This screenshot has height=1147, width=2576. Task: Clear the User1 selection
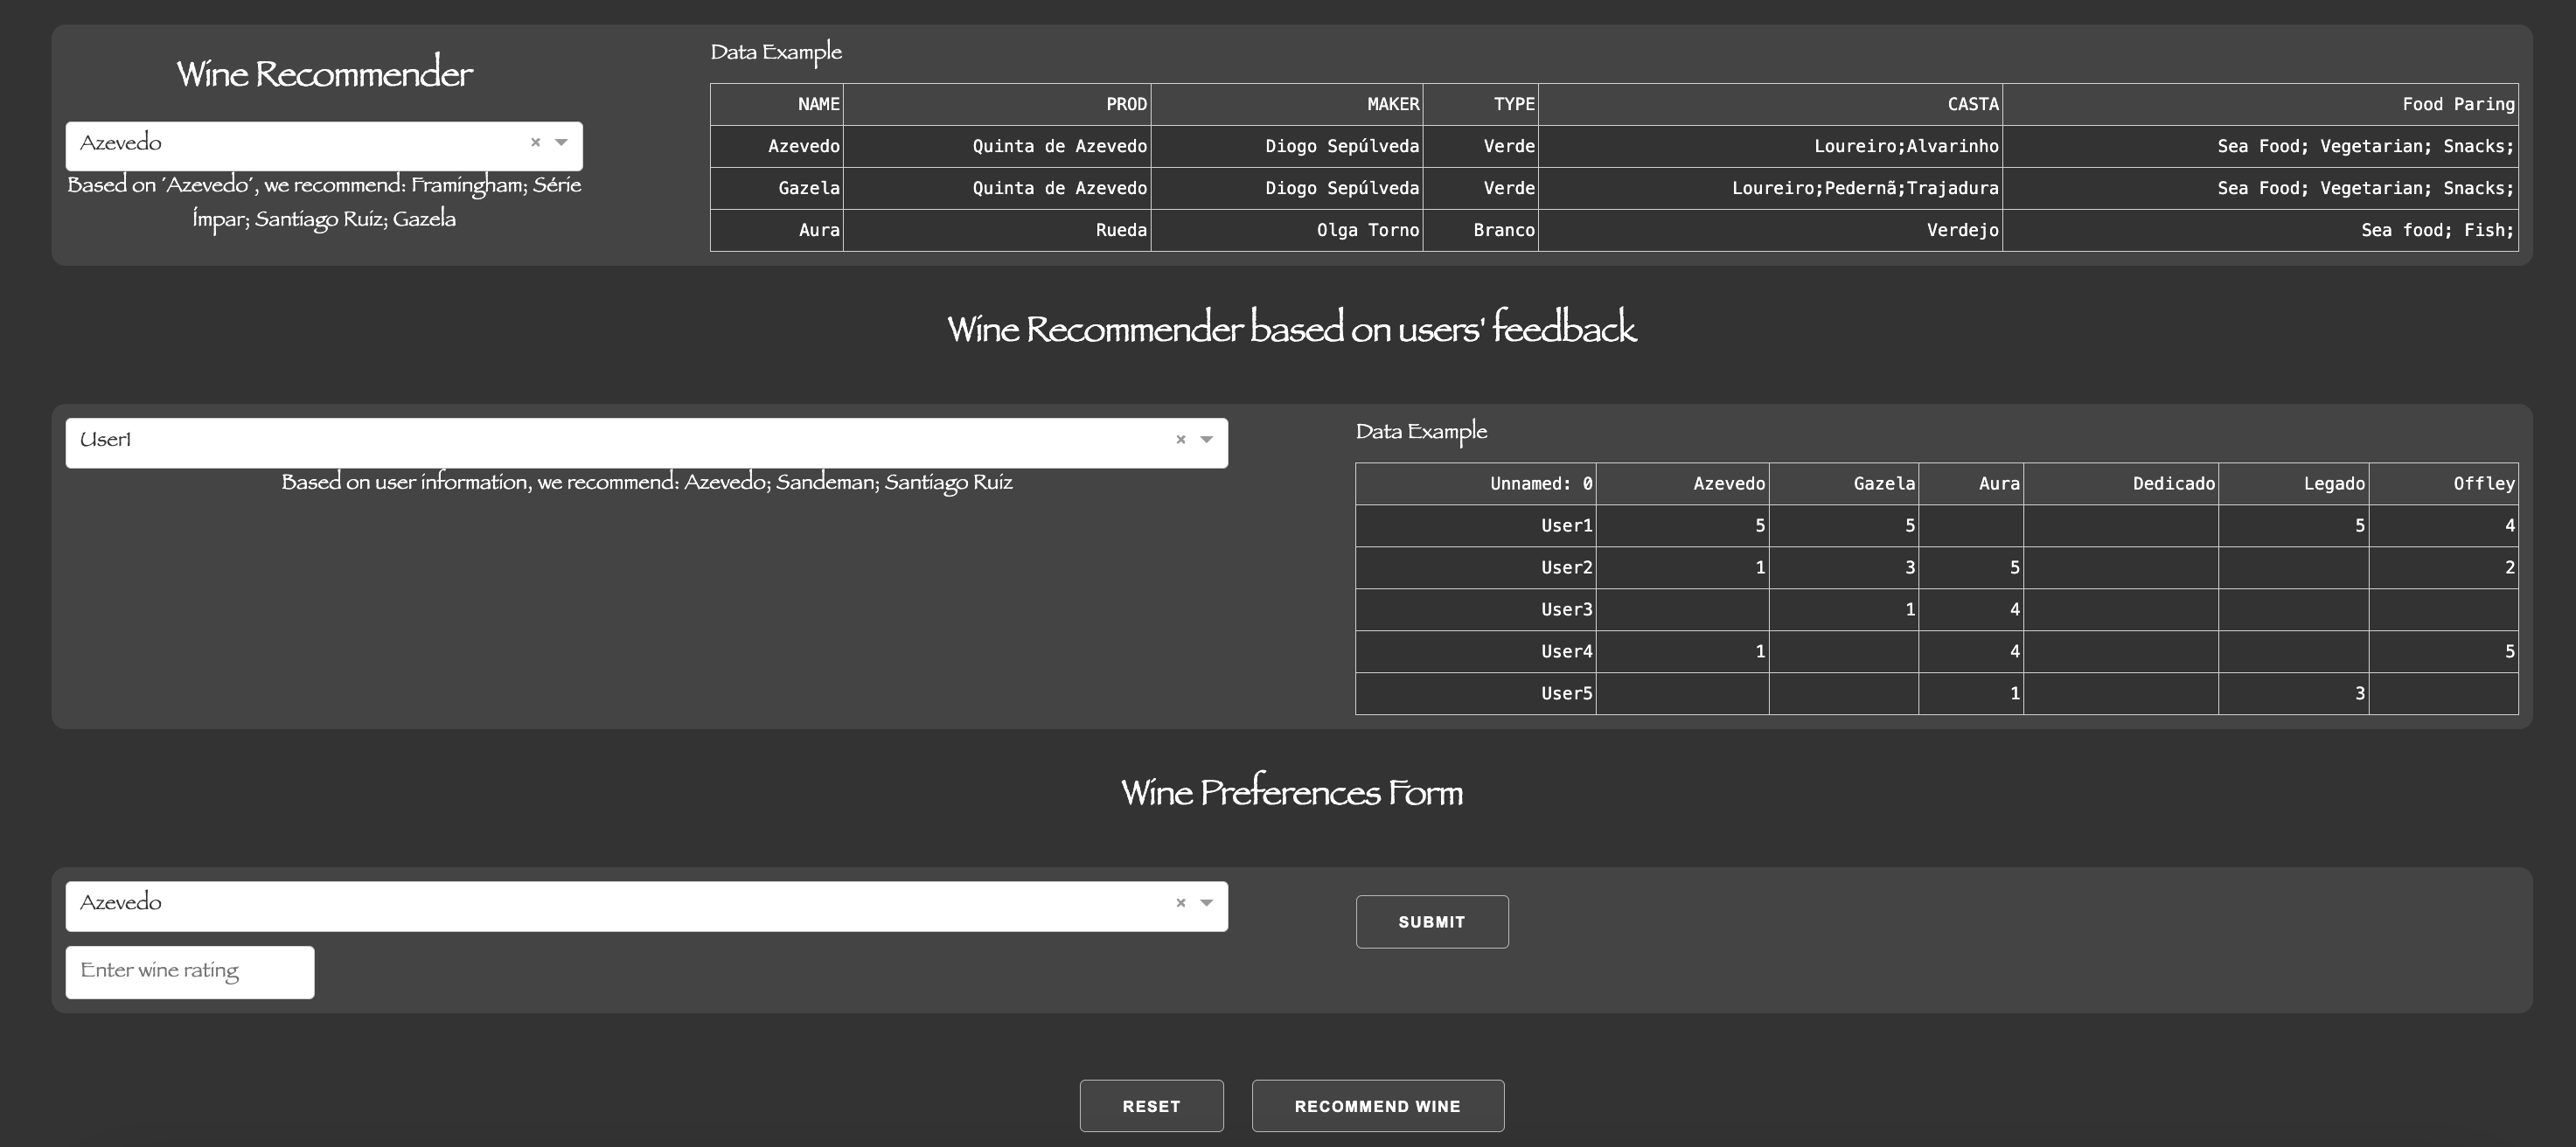coord(1180,440)
